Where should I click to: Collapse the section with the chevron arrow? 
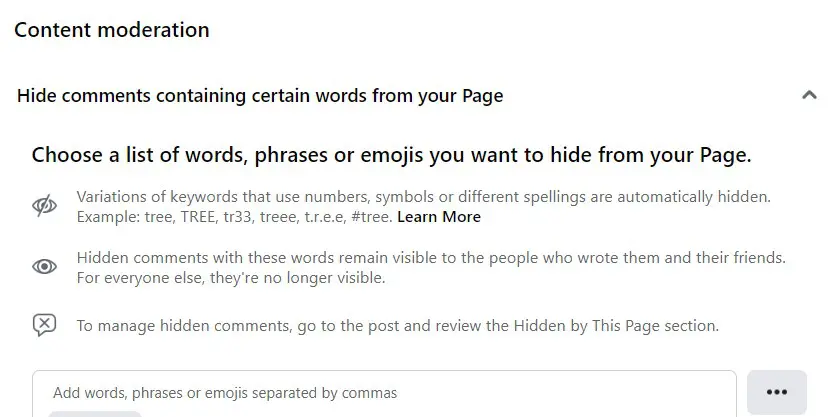click(x=809, y=96)
